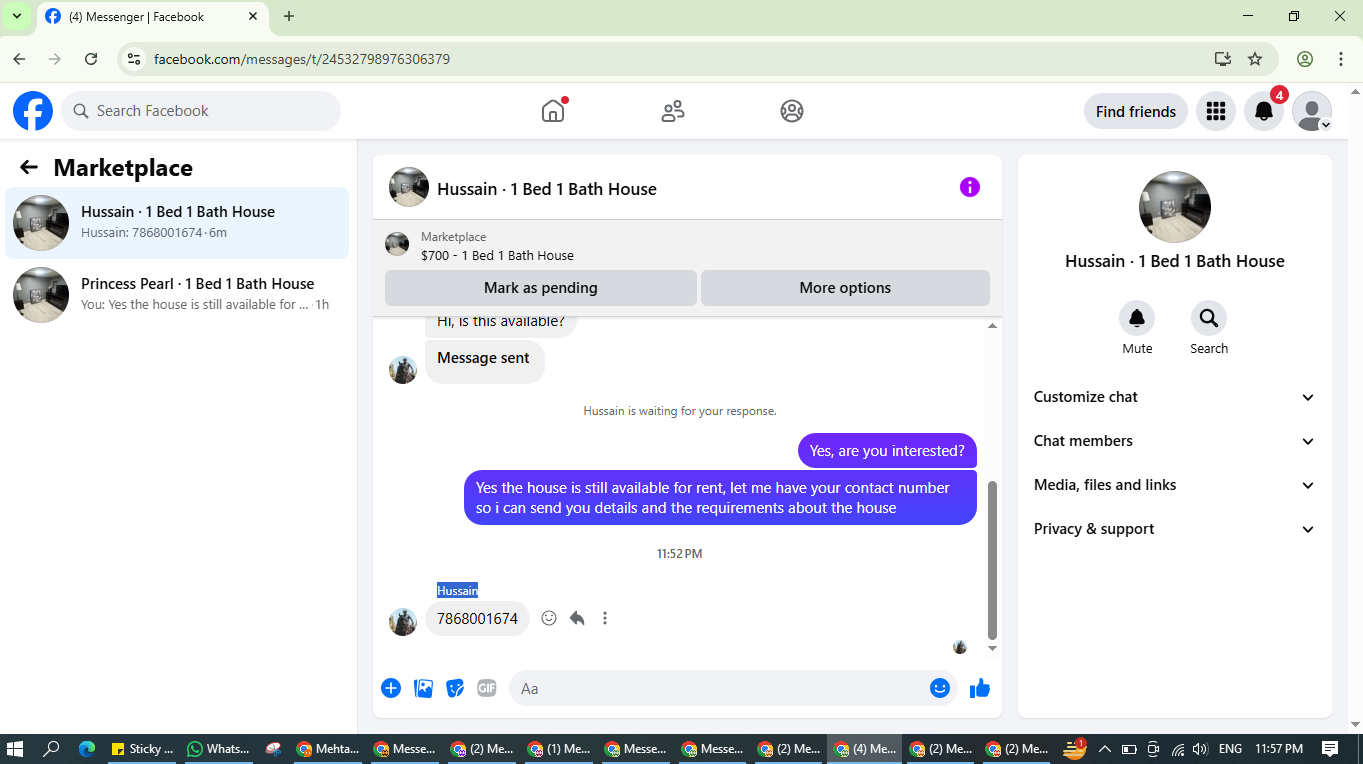Image resolution: width=1363 pixels, height=764 pixels.
Task: Click the taskbar volume icon
Action: (x=1201, y=748)
